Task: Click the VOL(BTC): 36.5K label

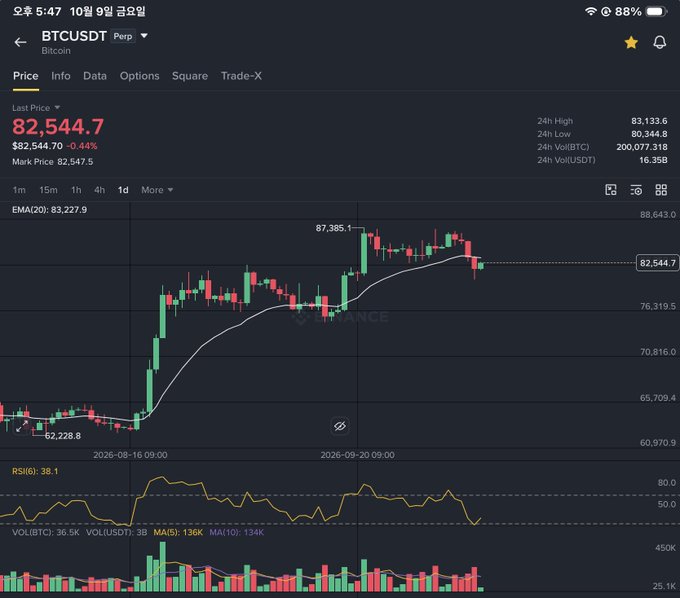Action: point(46,532)
